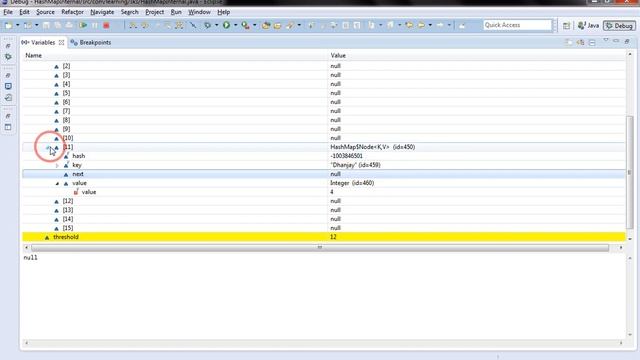Open the Run launch dropdown arrow

click(x=236, y=25)
